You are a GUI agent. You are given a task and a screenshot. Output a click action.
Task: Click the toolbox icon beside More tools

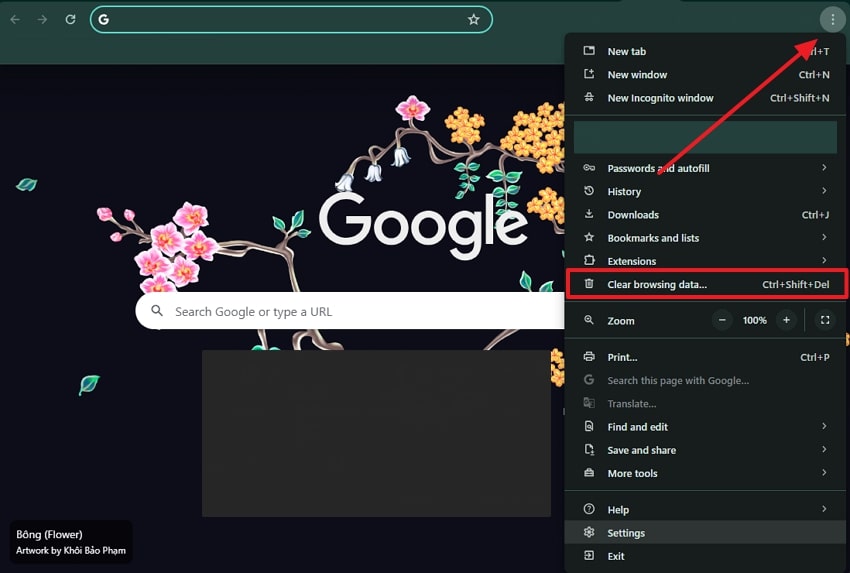589,473
